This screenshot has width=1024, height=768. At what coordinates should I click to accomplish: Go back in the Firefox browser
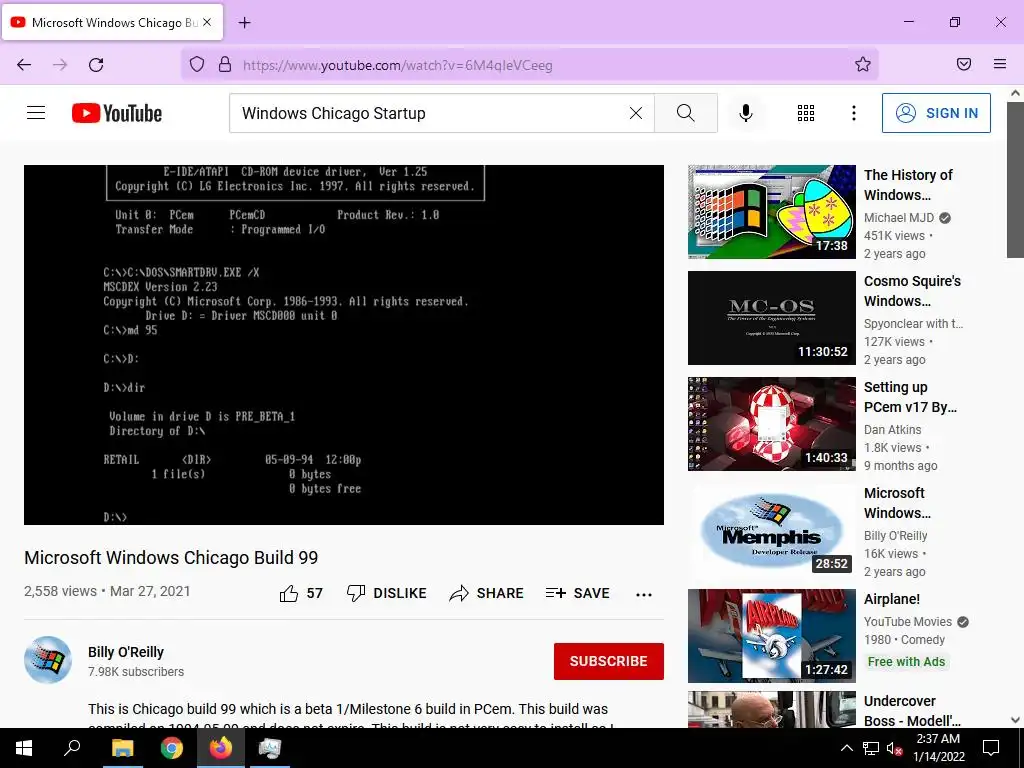point(24,65)
